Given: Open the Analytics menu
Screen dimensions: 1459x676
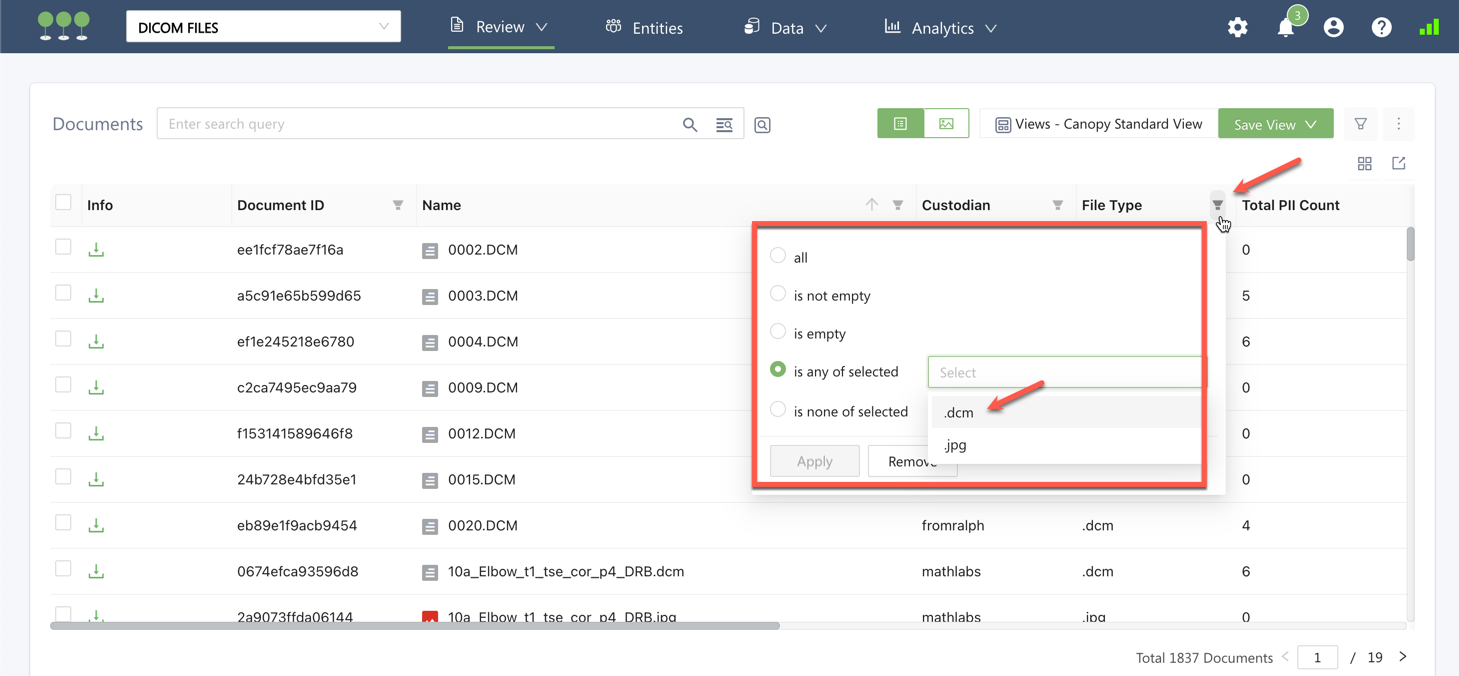Looking at the screenshot, I should (941, 28).
